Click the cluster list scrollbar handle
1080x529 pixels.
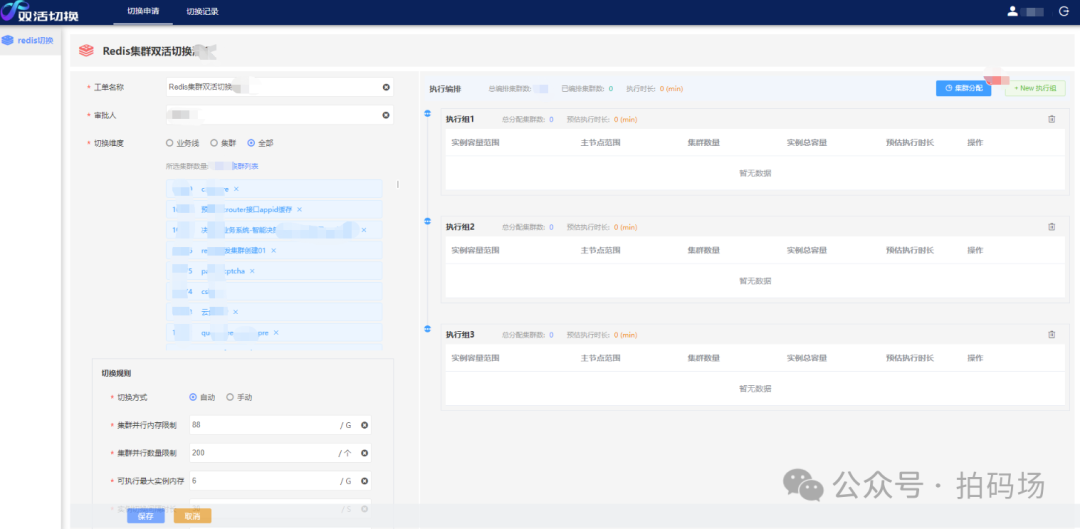click(x=398, y=185)
